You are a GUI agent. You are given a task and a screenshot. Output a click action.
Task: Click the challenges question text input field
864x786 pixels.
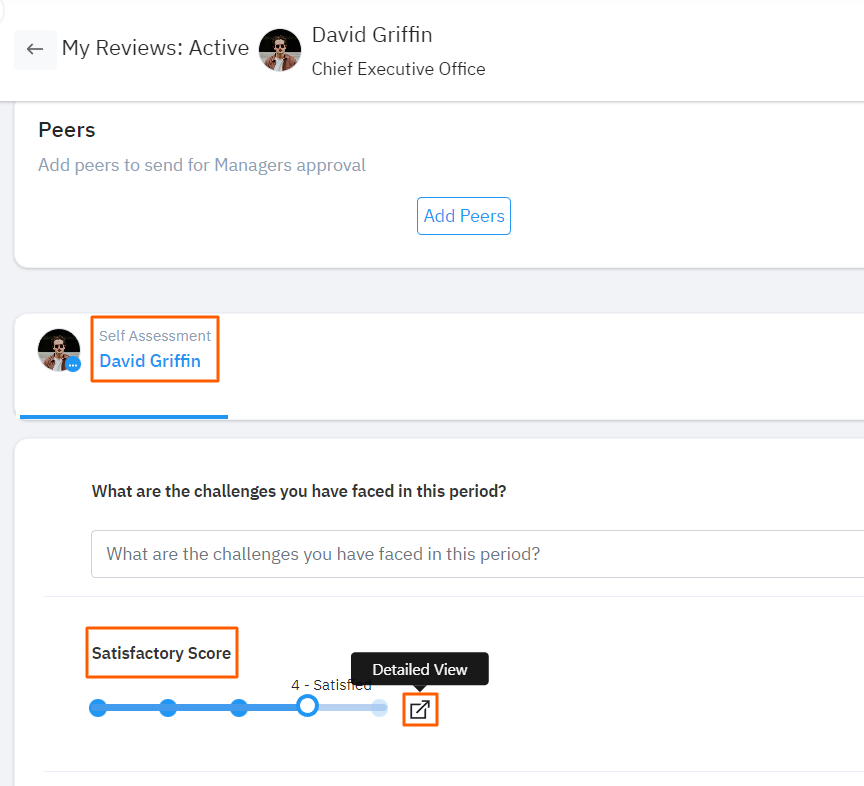[x=400, y=553]
